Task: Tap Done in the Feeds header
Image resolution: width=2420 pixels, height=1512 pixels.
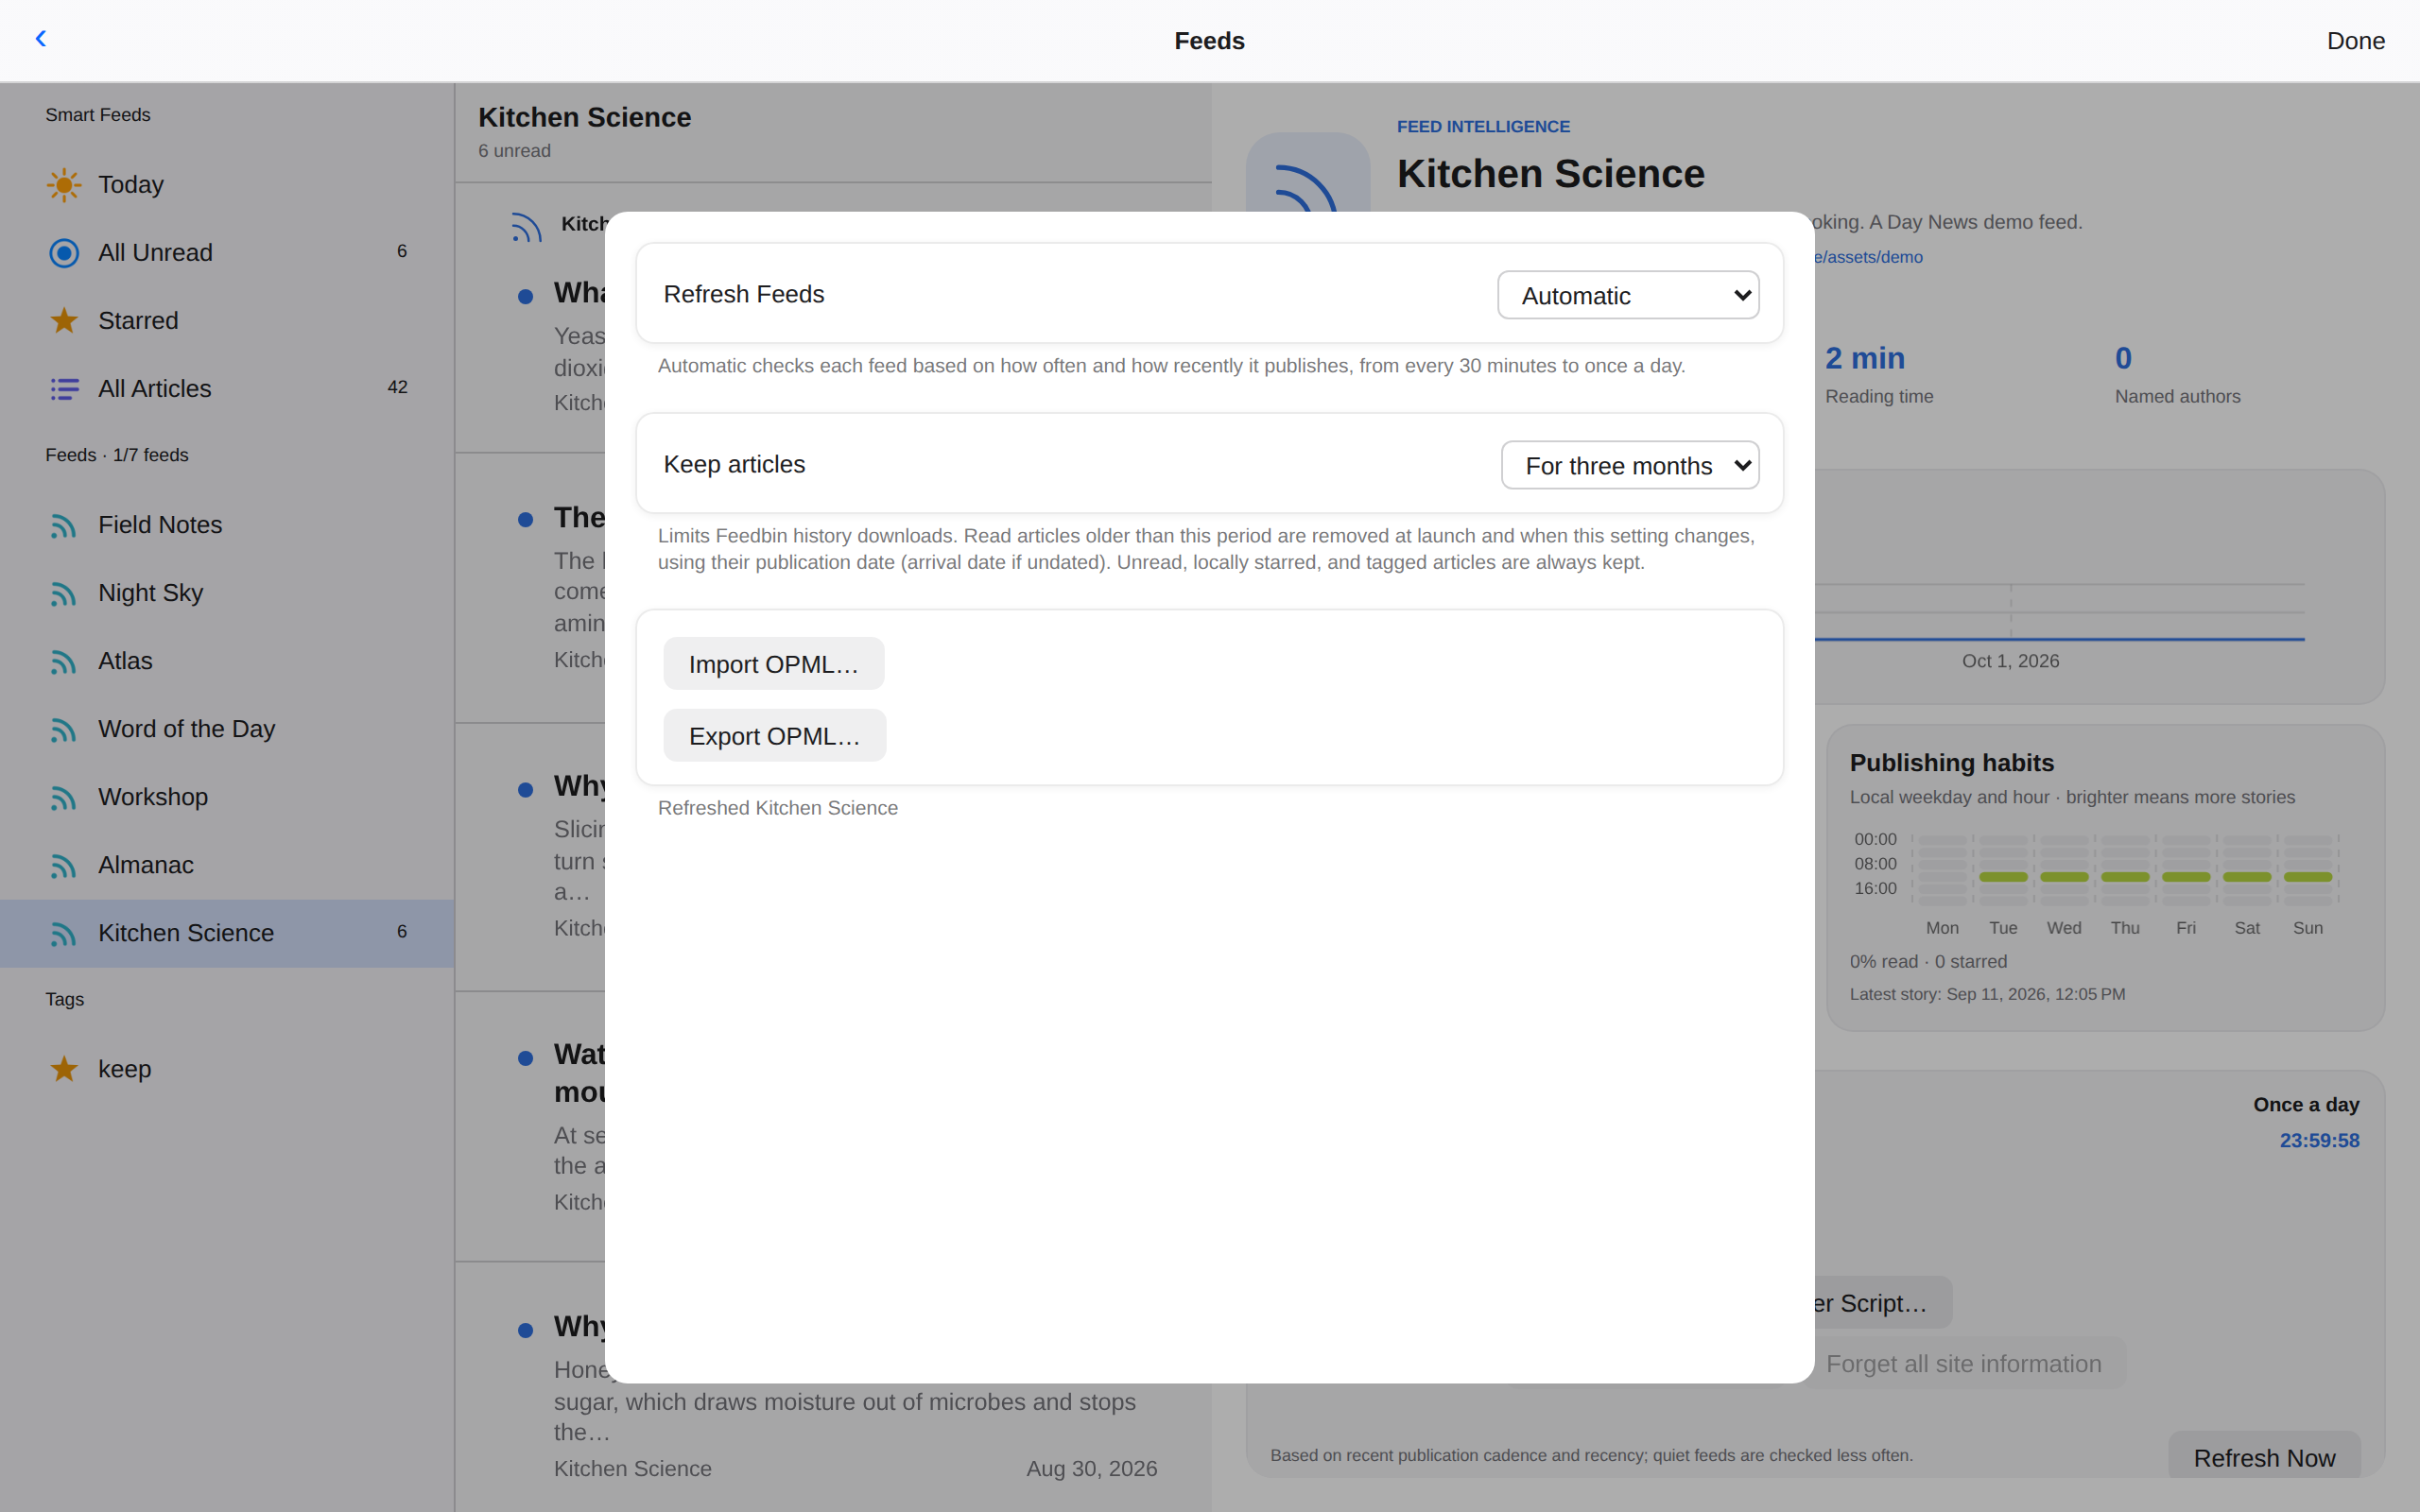Action: [x=2355, y=41]
